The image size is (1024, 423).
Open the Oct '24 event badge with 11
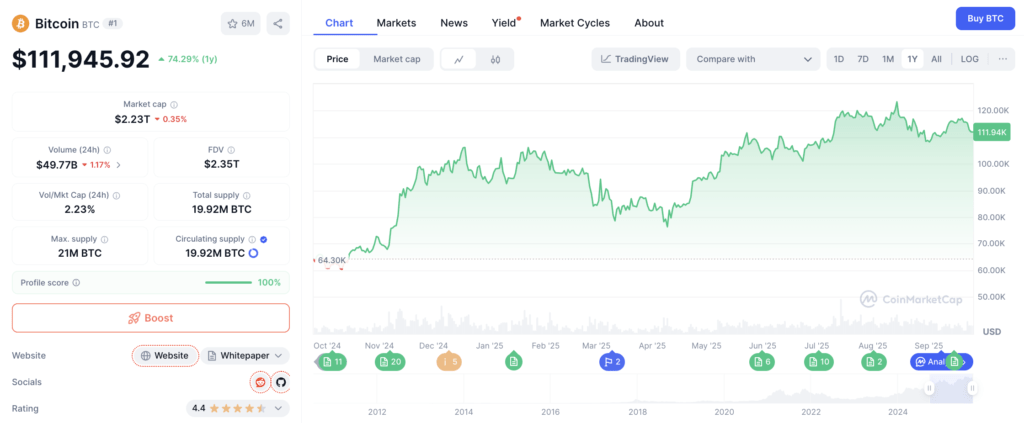[332, 362]
